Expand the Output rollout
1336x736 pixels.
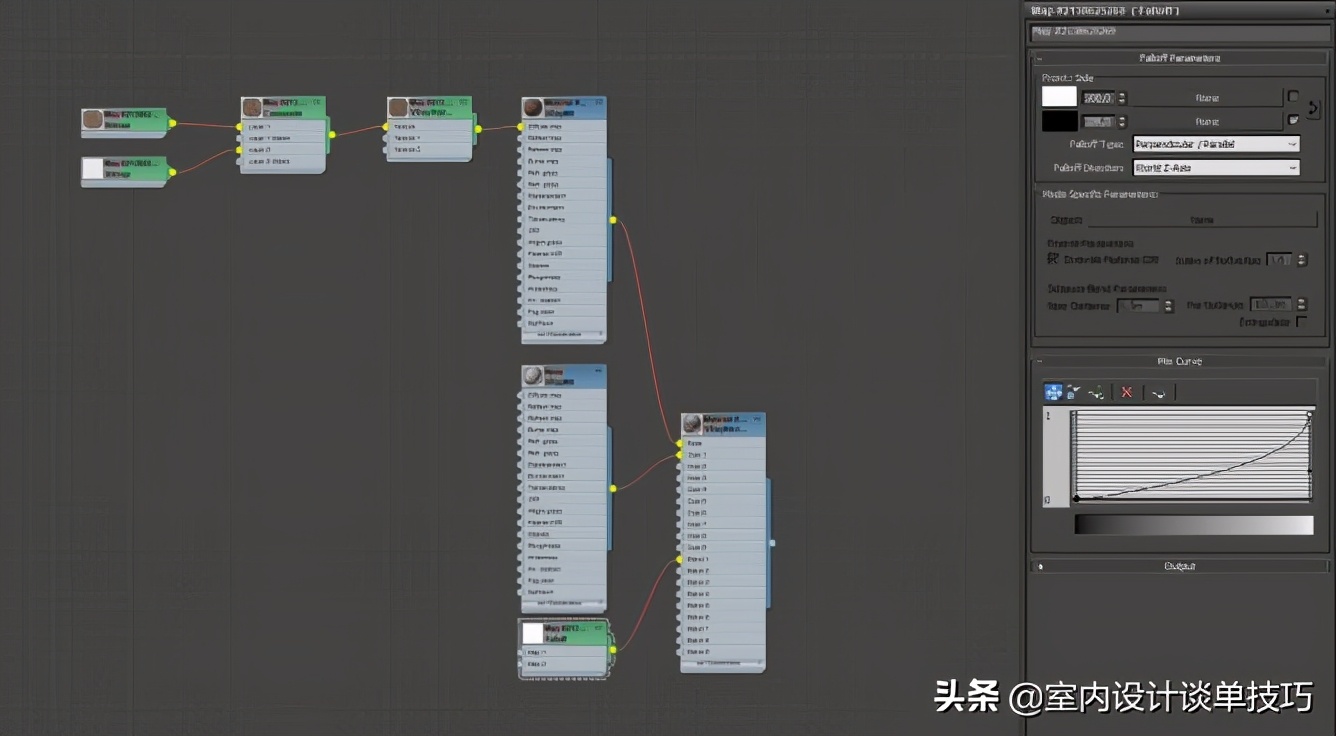[x=1179, y=566]
